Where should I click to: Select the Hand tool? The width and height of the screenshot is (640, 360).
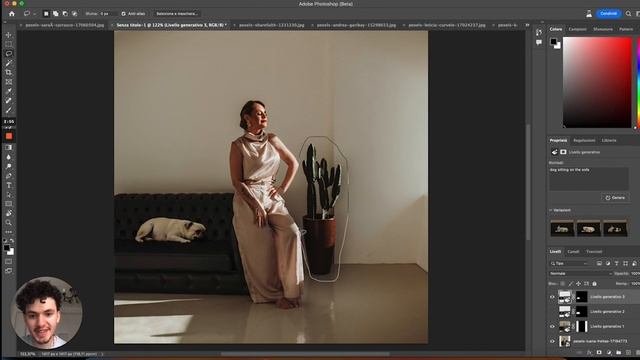pyautogui.click(x=9, y=213)
